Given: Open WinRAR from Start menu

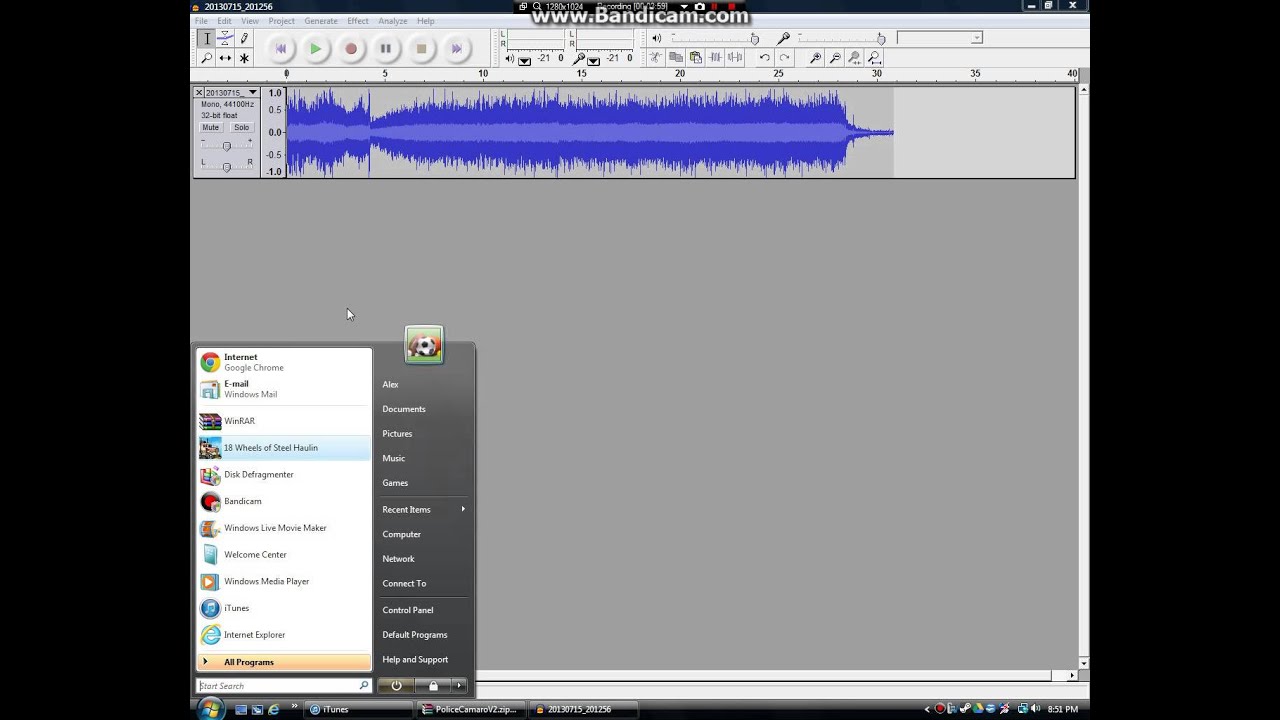Looking at the screenshot, I should coord(284,421).
